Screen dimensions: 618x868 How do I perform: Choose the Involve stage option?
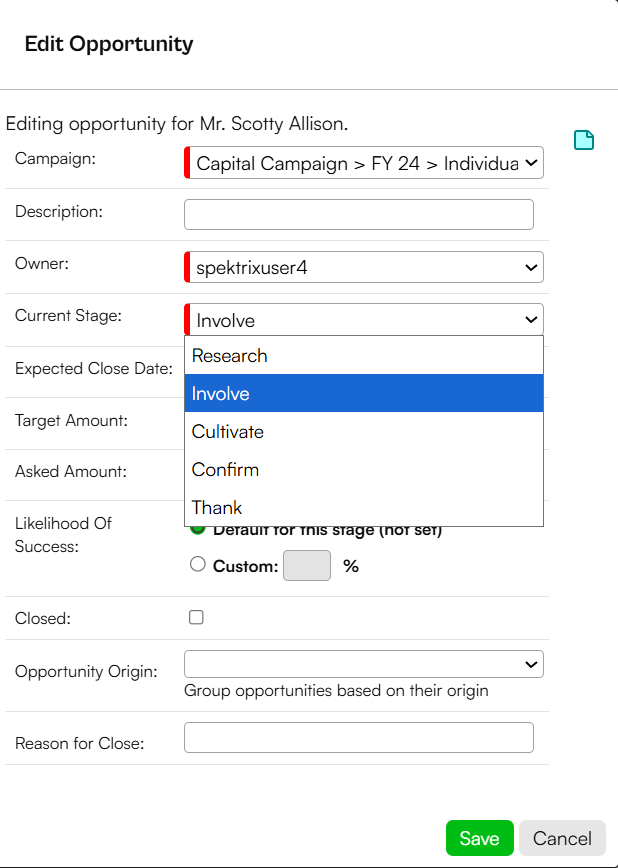coord(364,394)
